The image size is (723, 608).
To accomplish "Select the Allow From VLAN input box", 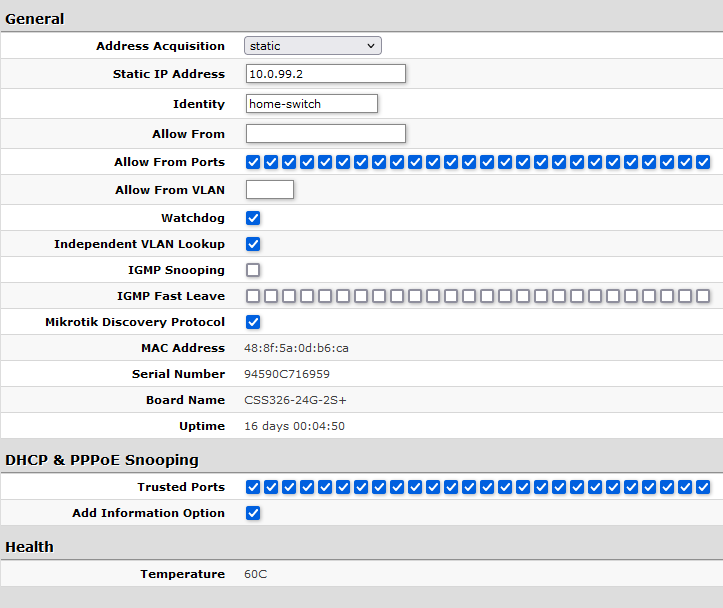I will point(270,189).
